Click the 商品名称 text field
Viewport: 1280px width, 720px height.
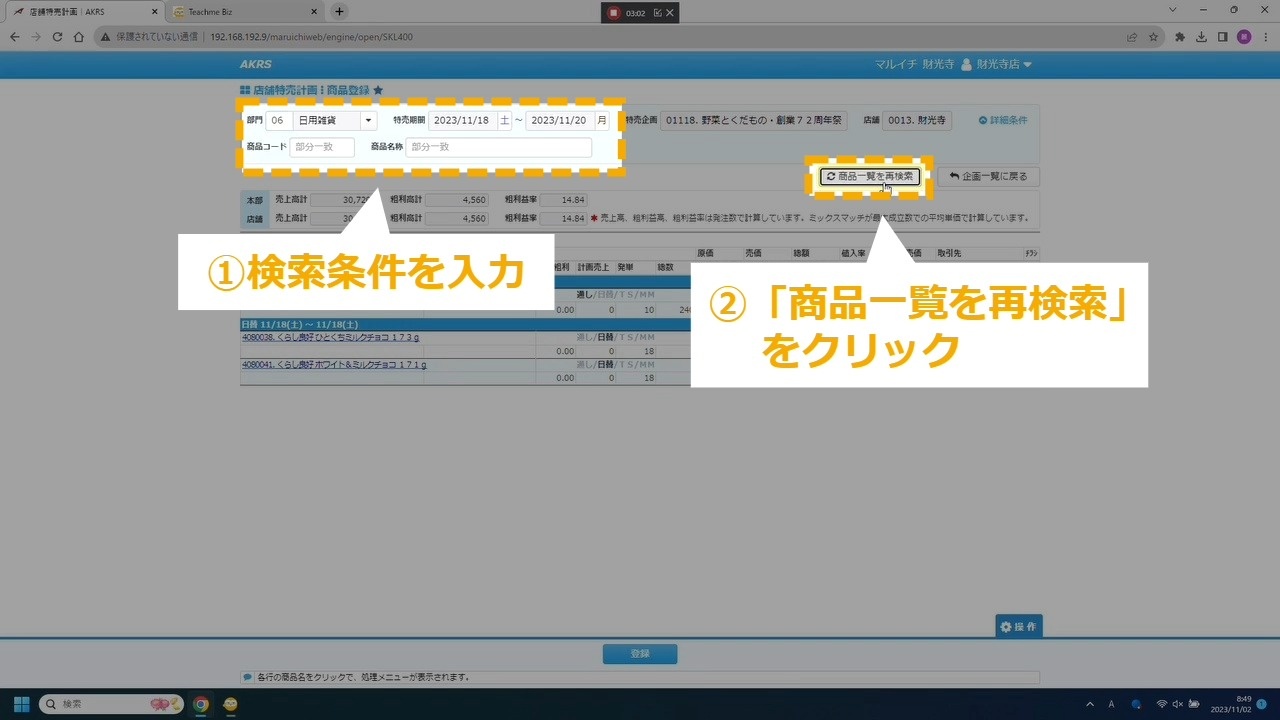point(498,147)
